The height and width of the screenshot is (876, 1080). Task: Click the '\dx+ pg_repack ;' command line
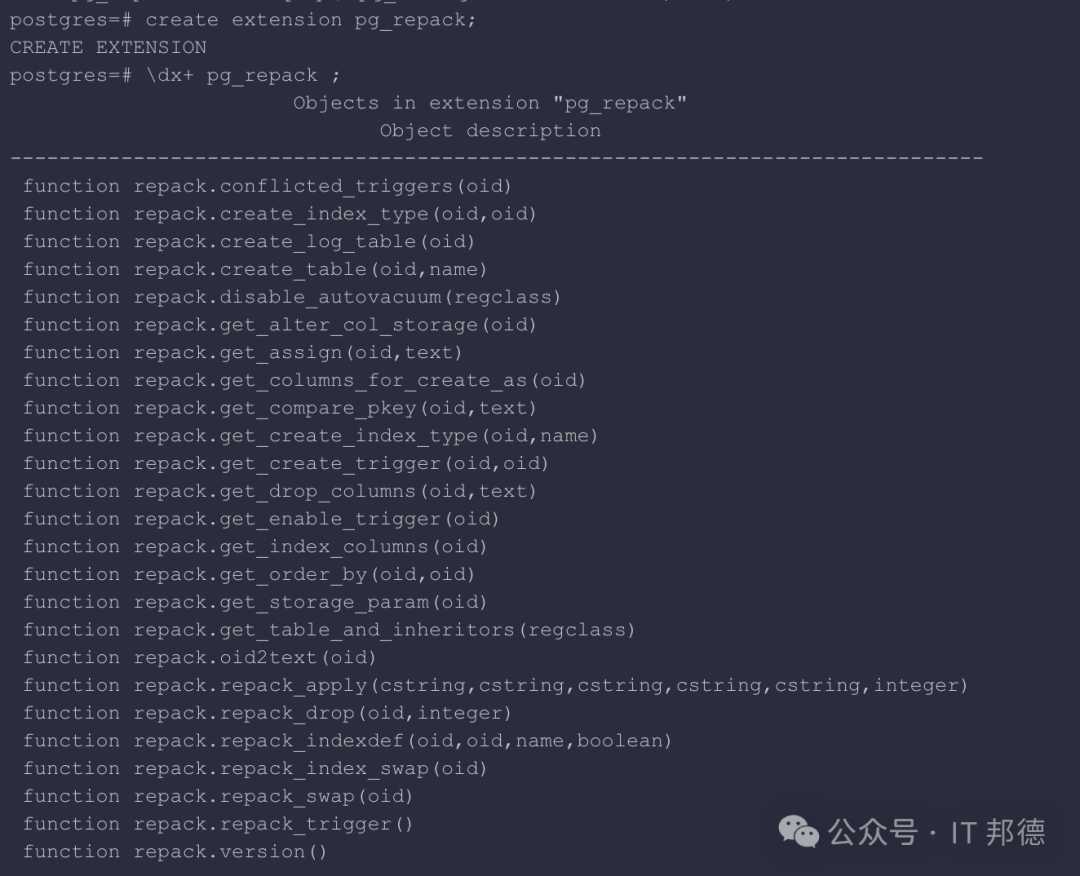click(x=175, y=76)
